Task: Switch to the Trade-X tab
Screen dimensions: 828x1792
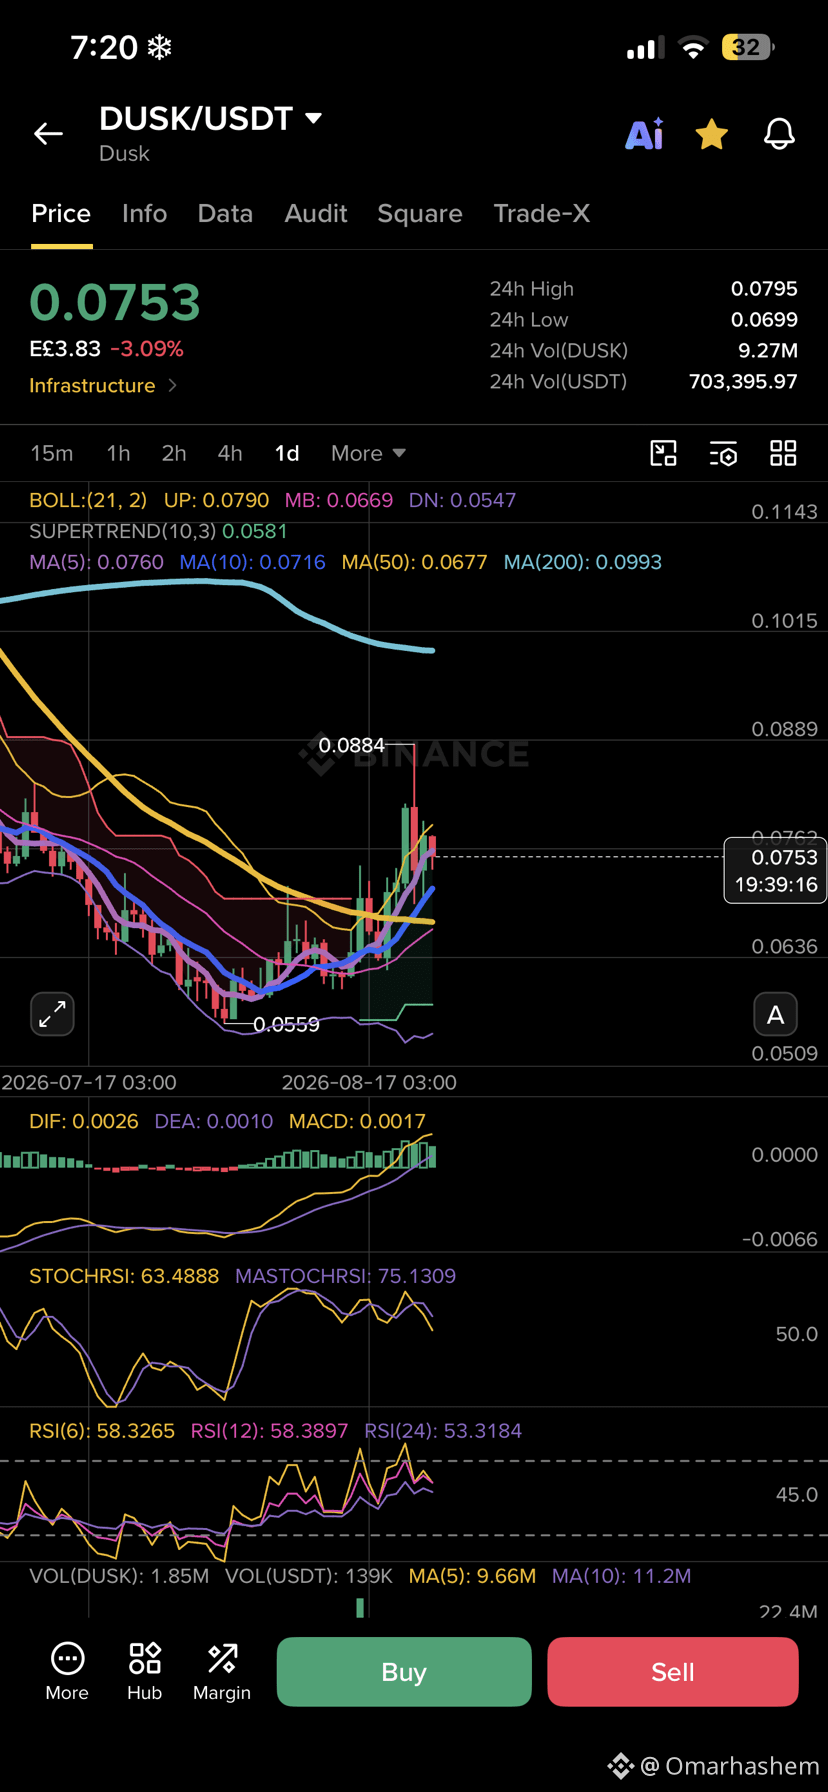Action: (x=542, y=214)
